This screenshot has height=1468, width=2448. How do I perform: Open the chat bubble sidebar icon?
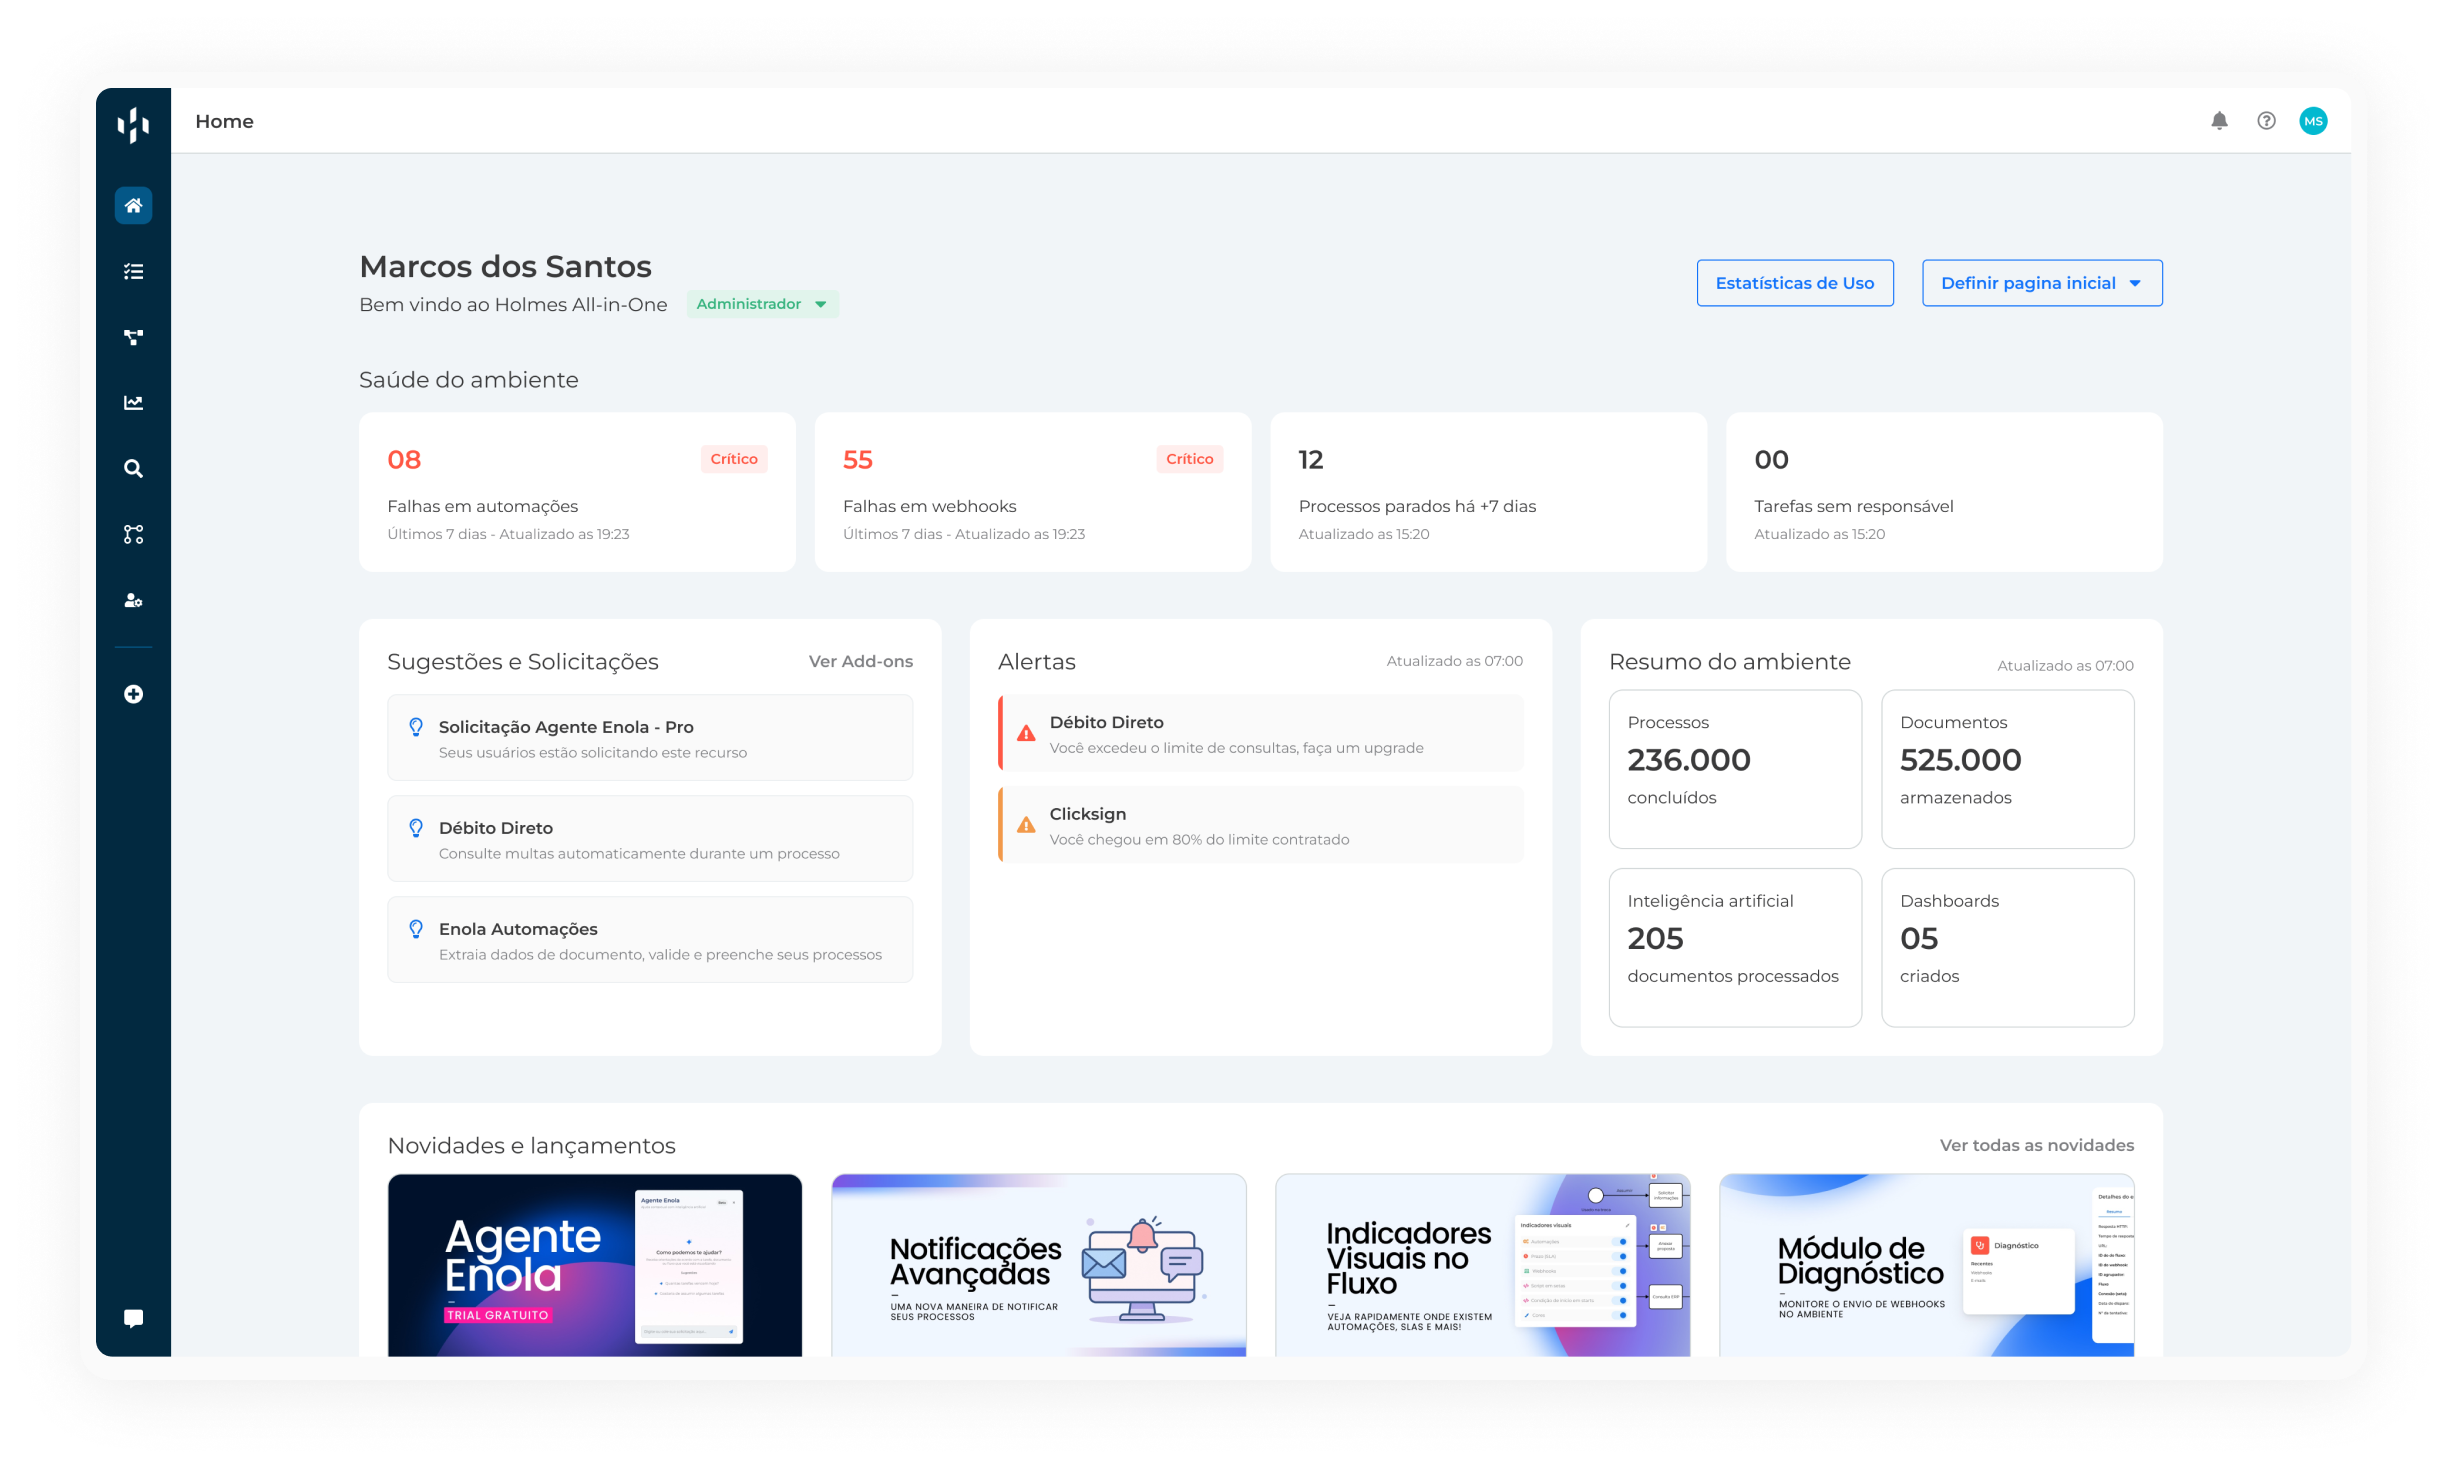pyautogui.click(x=133, y=1318)
